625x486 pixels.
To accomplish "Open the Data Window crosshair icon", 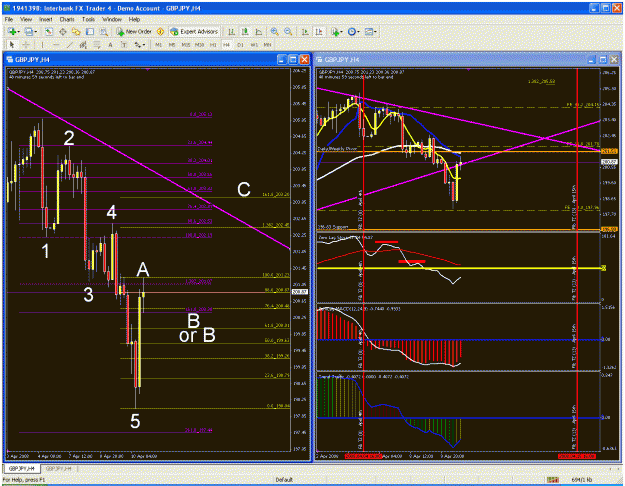I will tap(63, 31).
